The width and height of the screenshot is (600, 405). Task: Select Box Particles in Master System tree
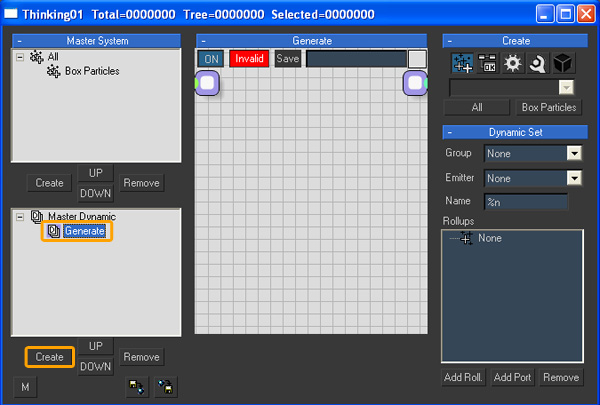click(92, 71)
